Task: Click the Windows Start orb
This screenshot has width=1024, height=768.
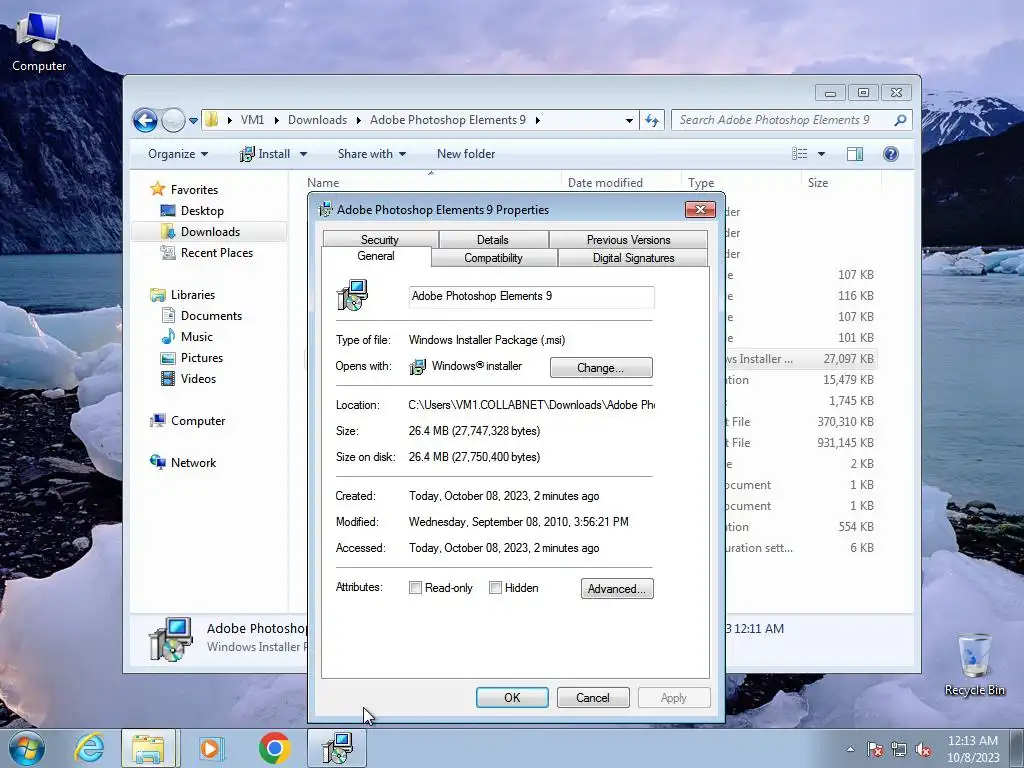Action: (26, 748)
